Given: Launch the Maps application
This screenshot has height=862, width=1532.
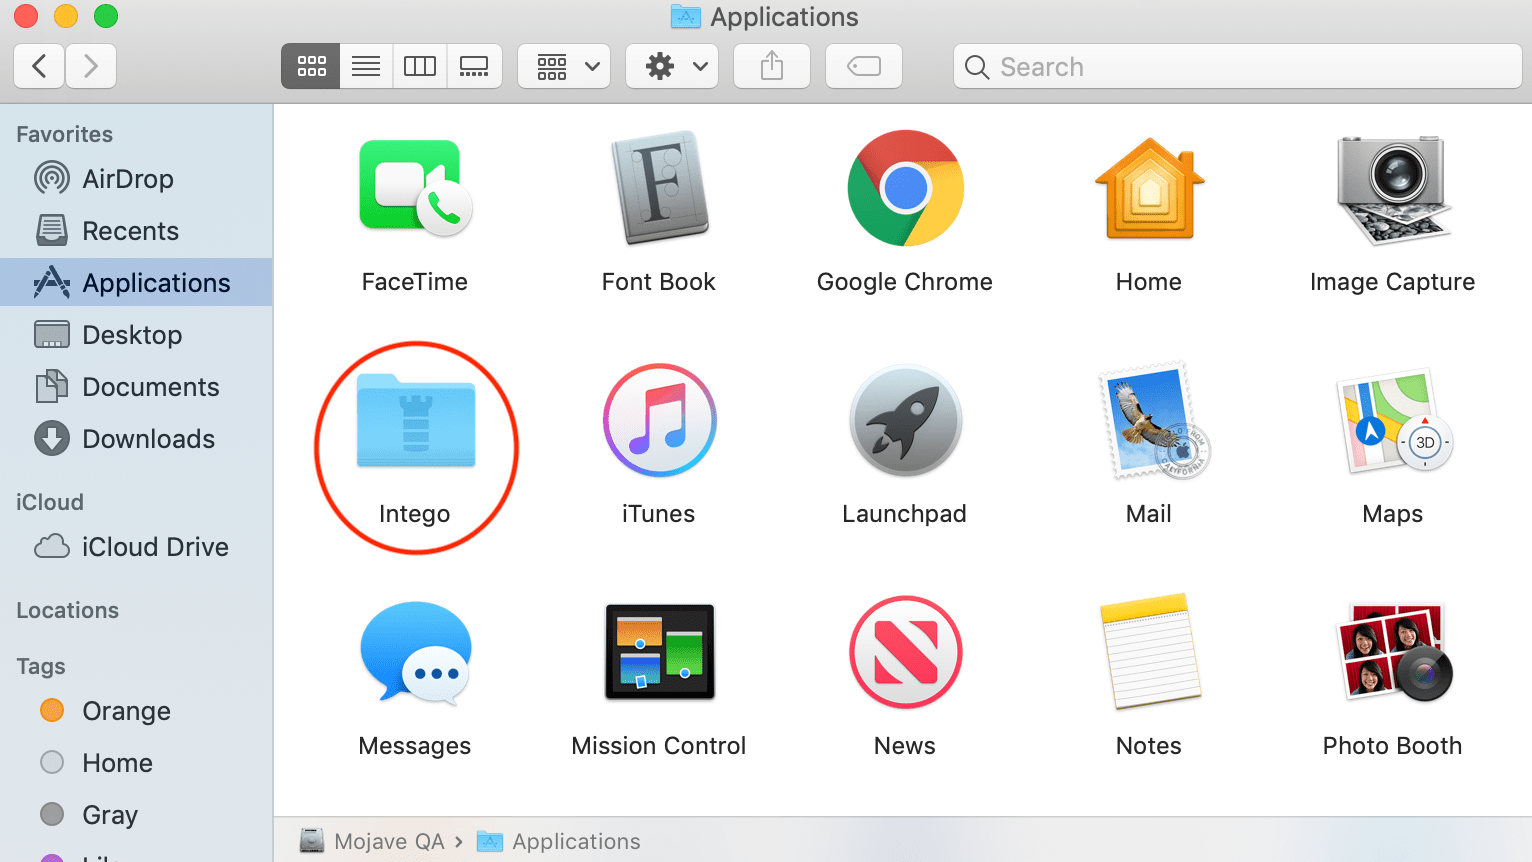Looking at the screenshot, I should 1392,420.
